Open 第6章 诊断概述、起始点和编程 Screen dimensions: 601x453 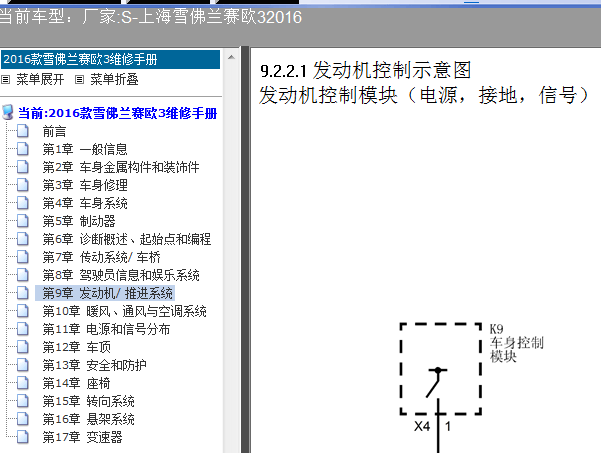click(x=126, y=240)
